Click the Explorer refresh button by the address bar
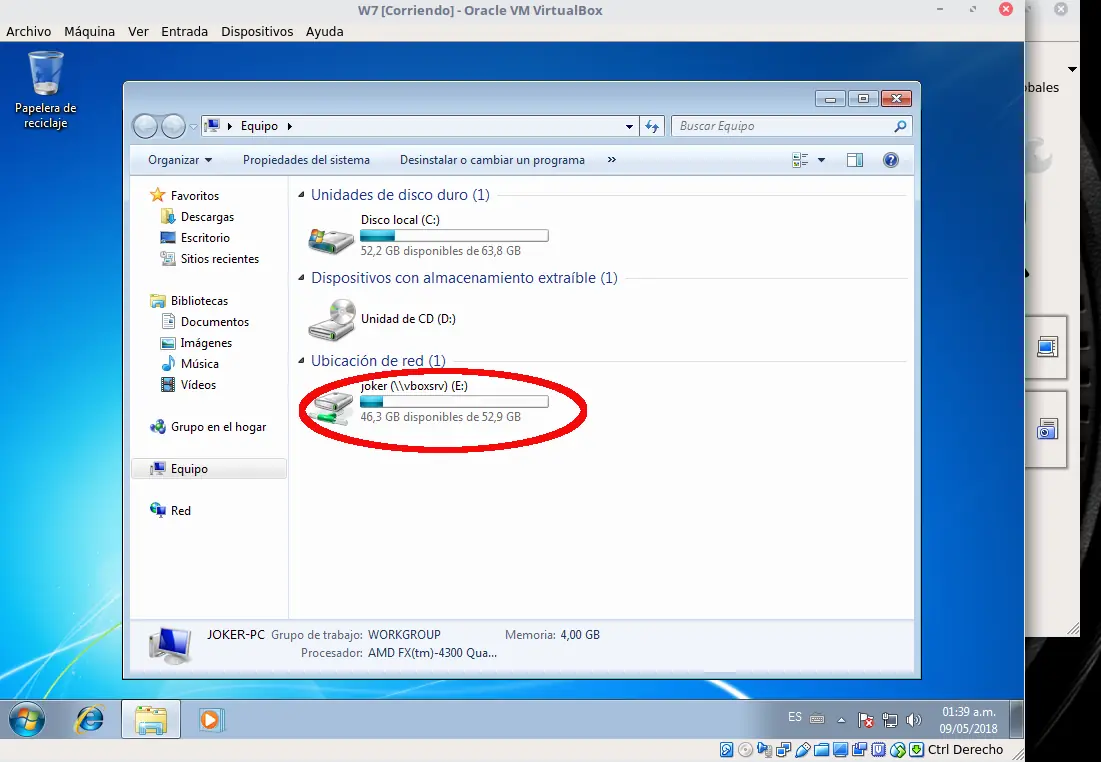This screenshot has height=762, width=1101. tap(652, 126)
